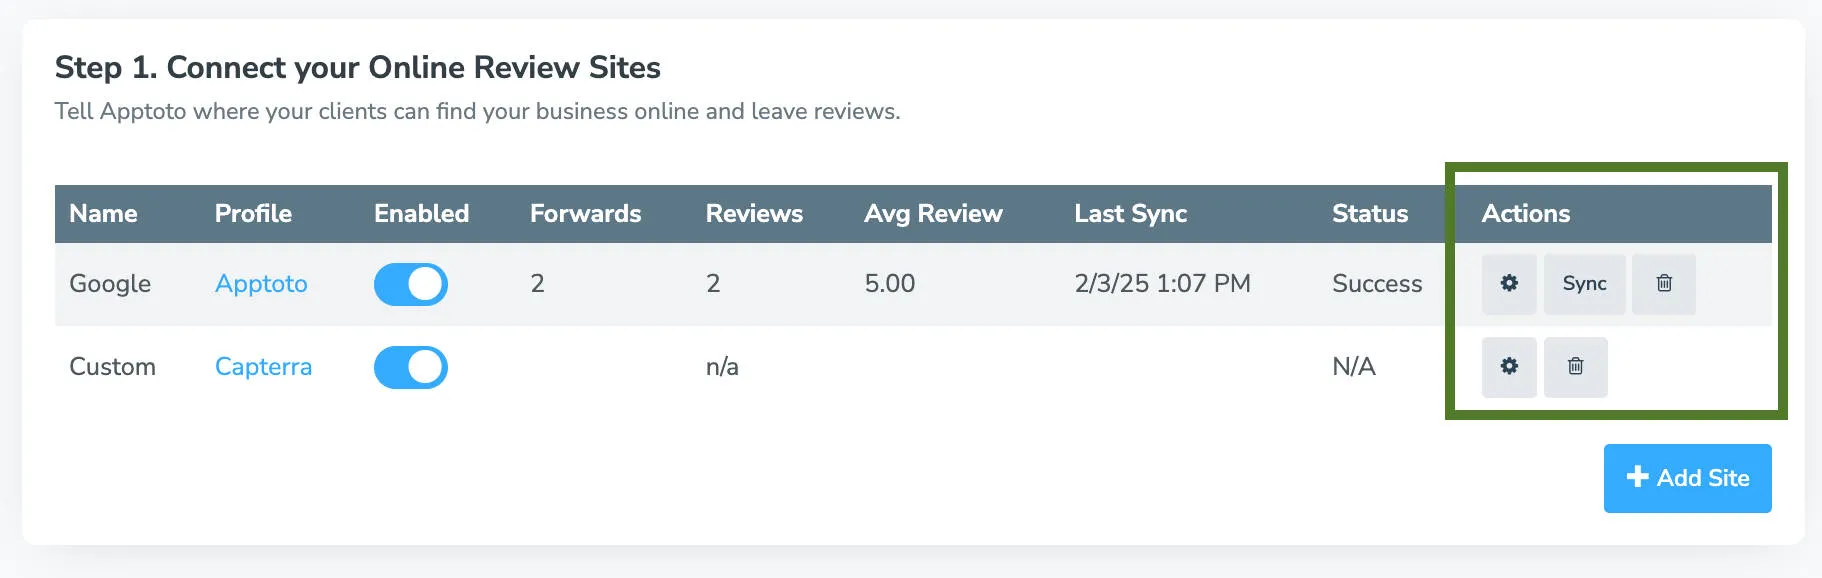Image resolution: width=1822 pixels, height=578 pixels.
Task: Delete the Google review site
Action: pyautogui.click(x=1663, y=284)
